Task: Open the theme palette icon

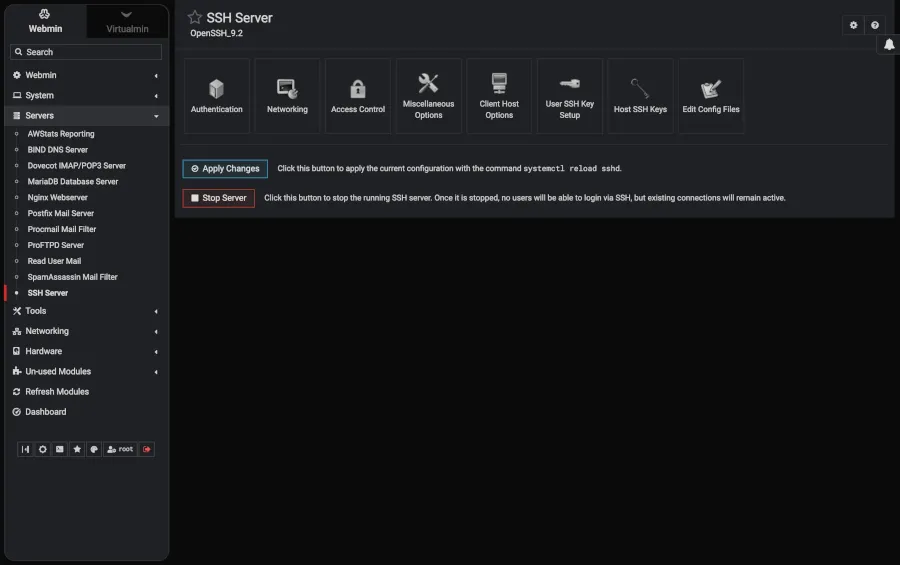Action: pyautogui.click(x=94, y=450)
